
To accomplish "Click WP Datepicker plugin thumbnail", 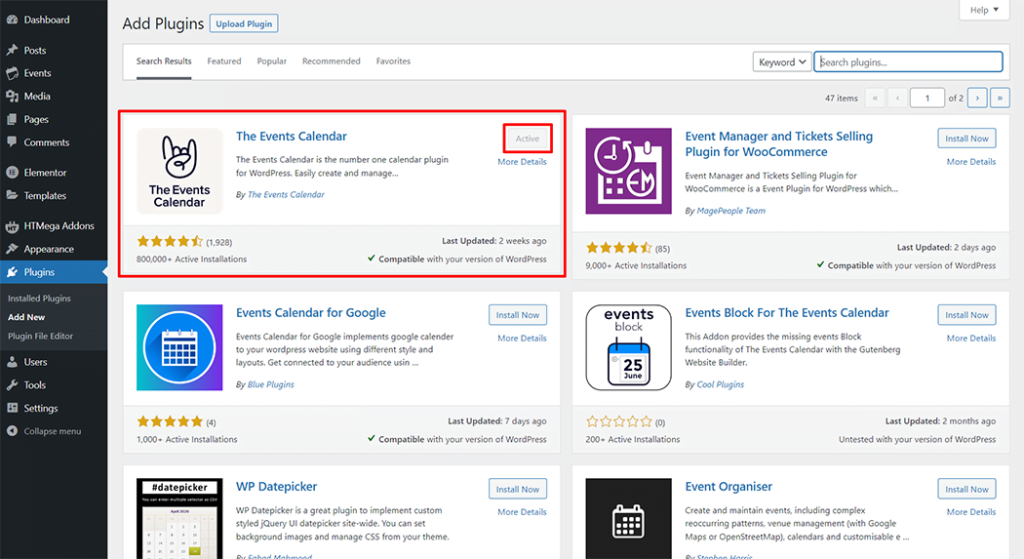I will [x=180, y=519].
